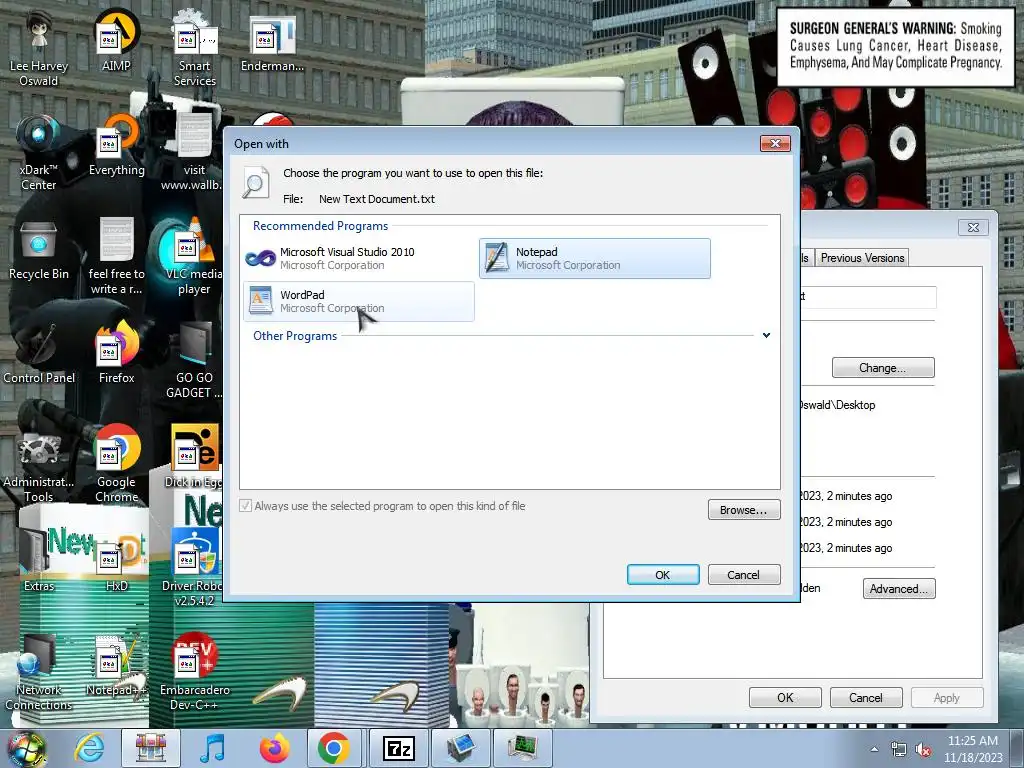Open Firefox from the taskbar

point(274,748)
